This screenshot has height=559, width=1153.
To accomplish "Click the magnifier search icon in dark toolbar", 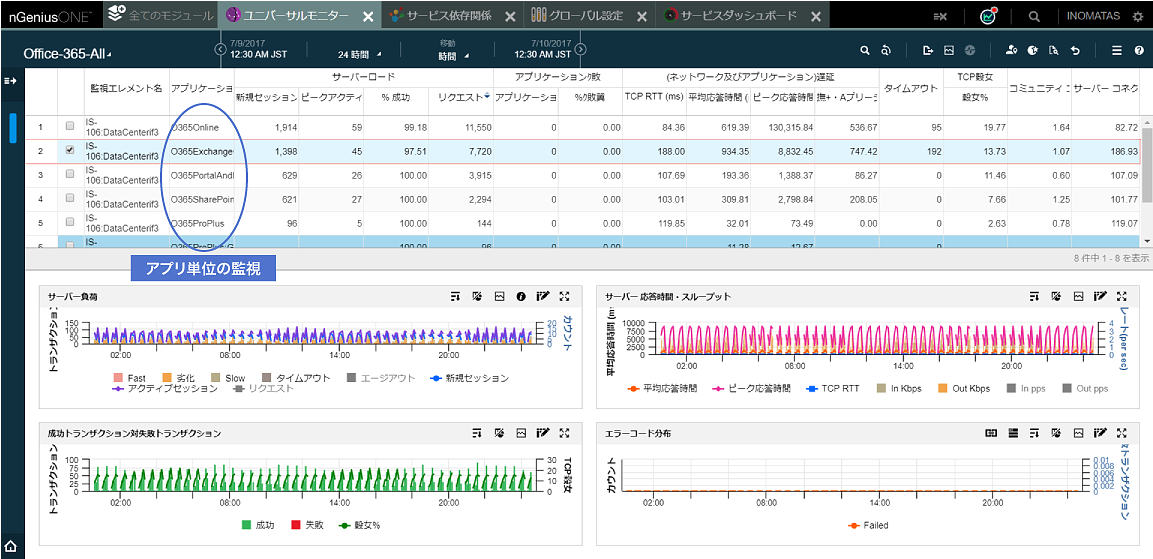I will coord(1034,16).
